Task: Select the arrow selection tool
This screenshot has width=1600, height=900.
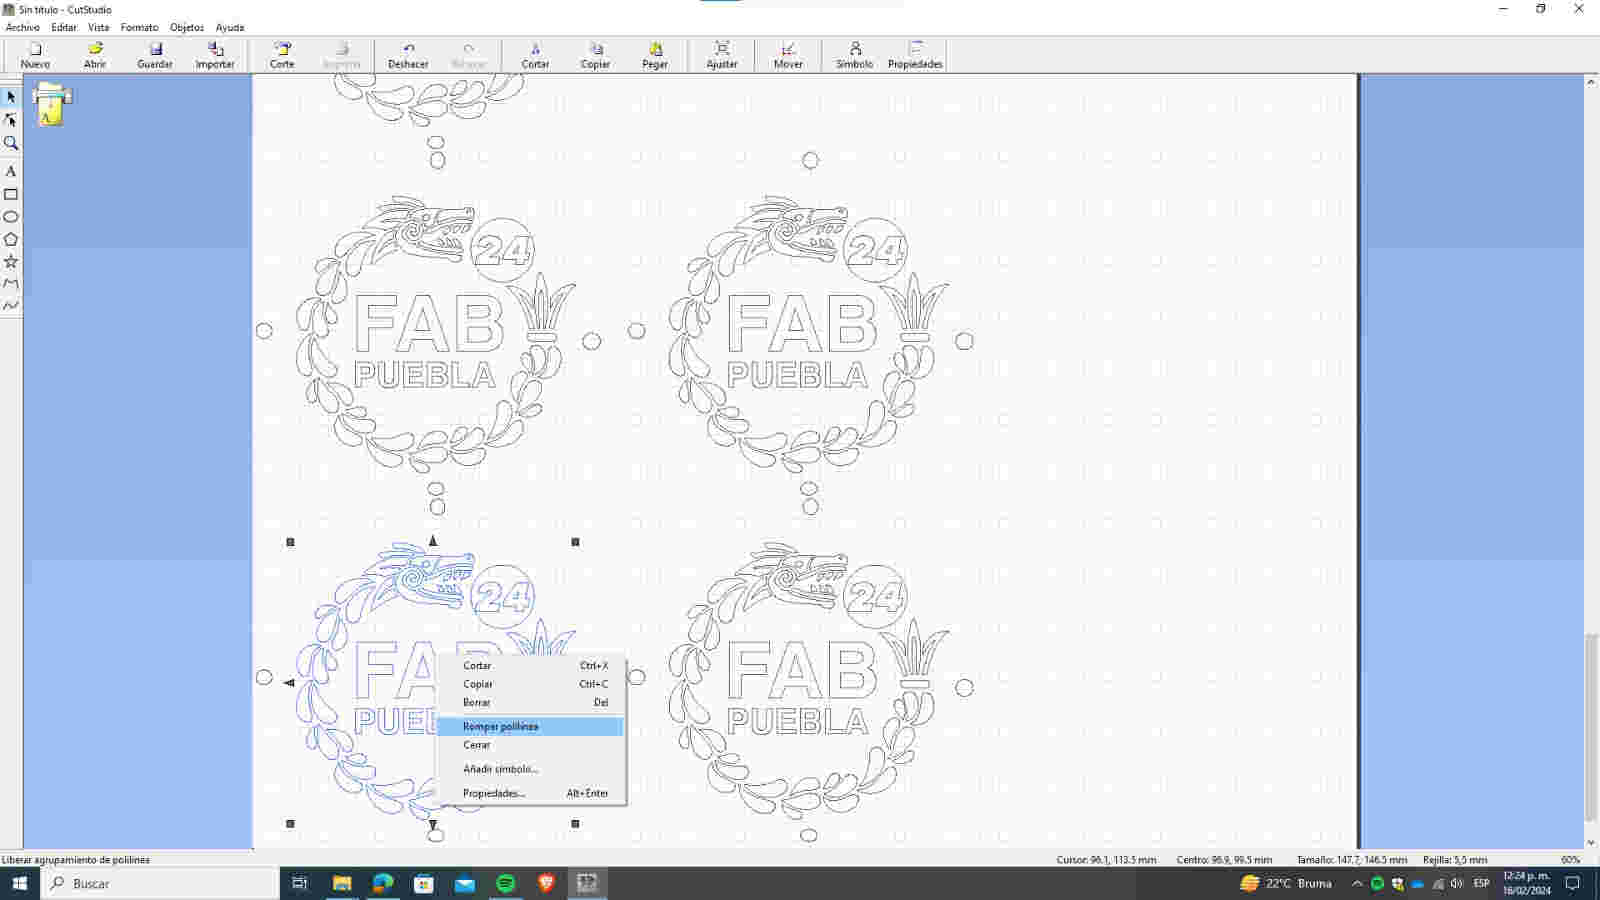Action: click(11, 97)
